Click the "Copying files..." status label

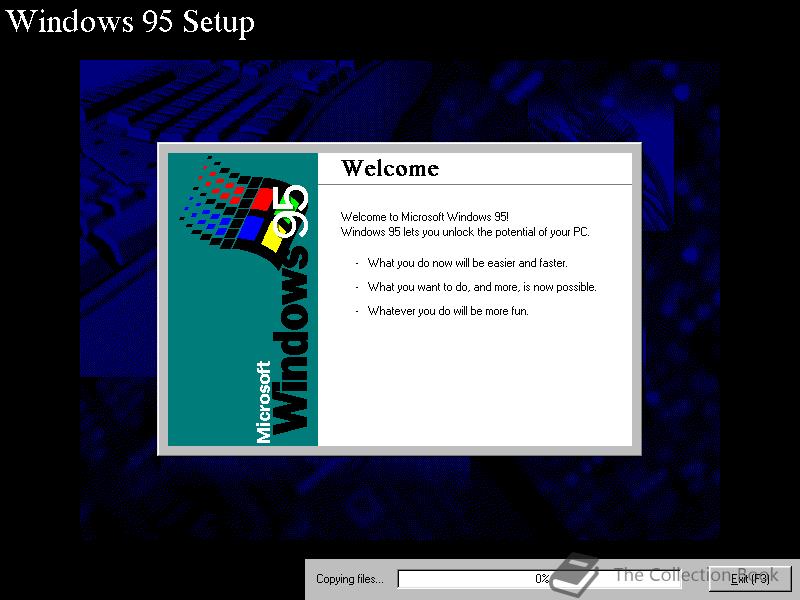[x=349, y=579]
